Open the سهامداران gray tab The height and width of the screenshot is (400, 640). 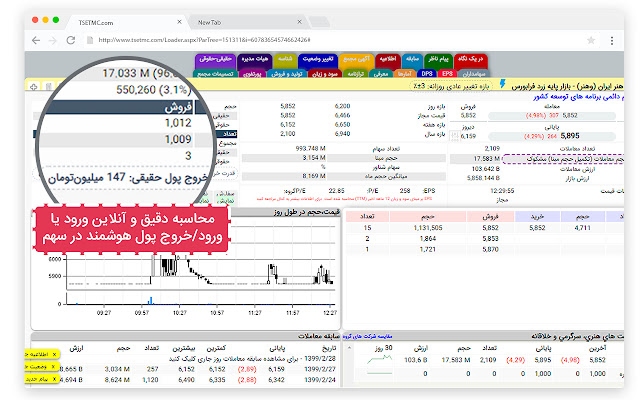pos(473,74)
